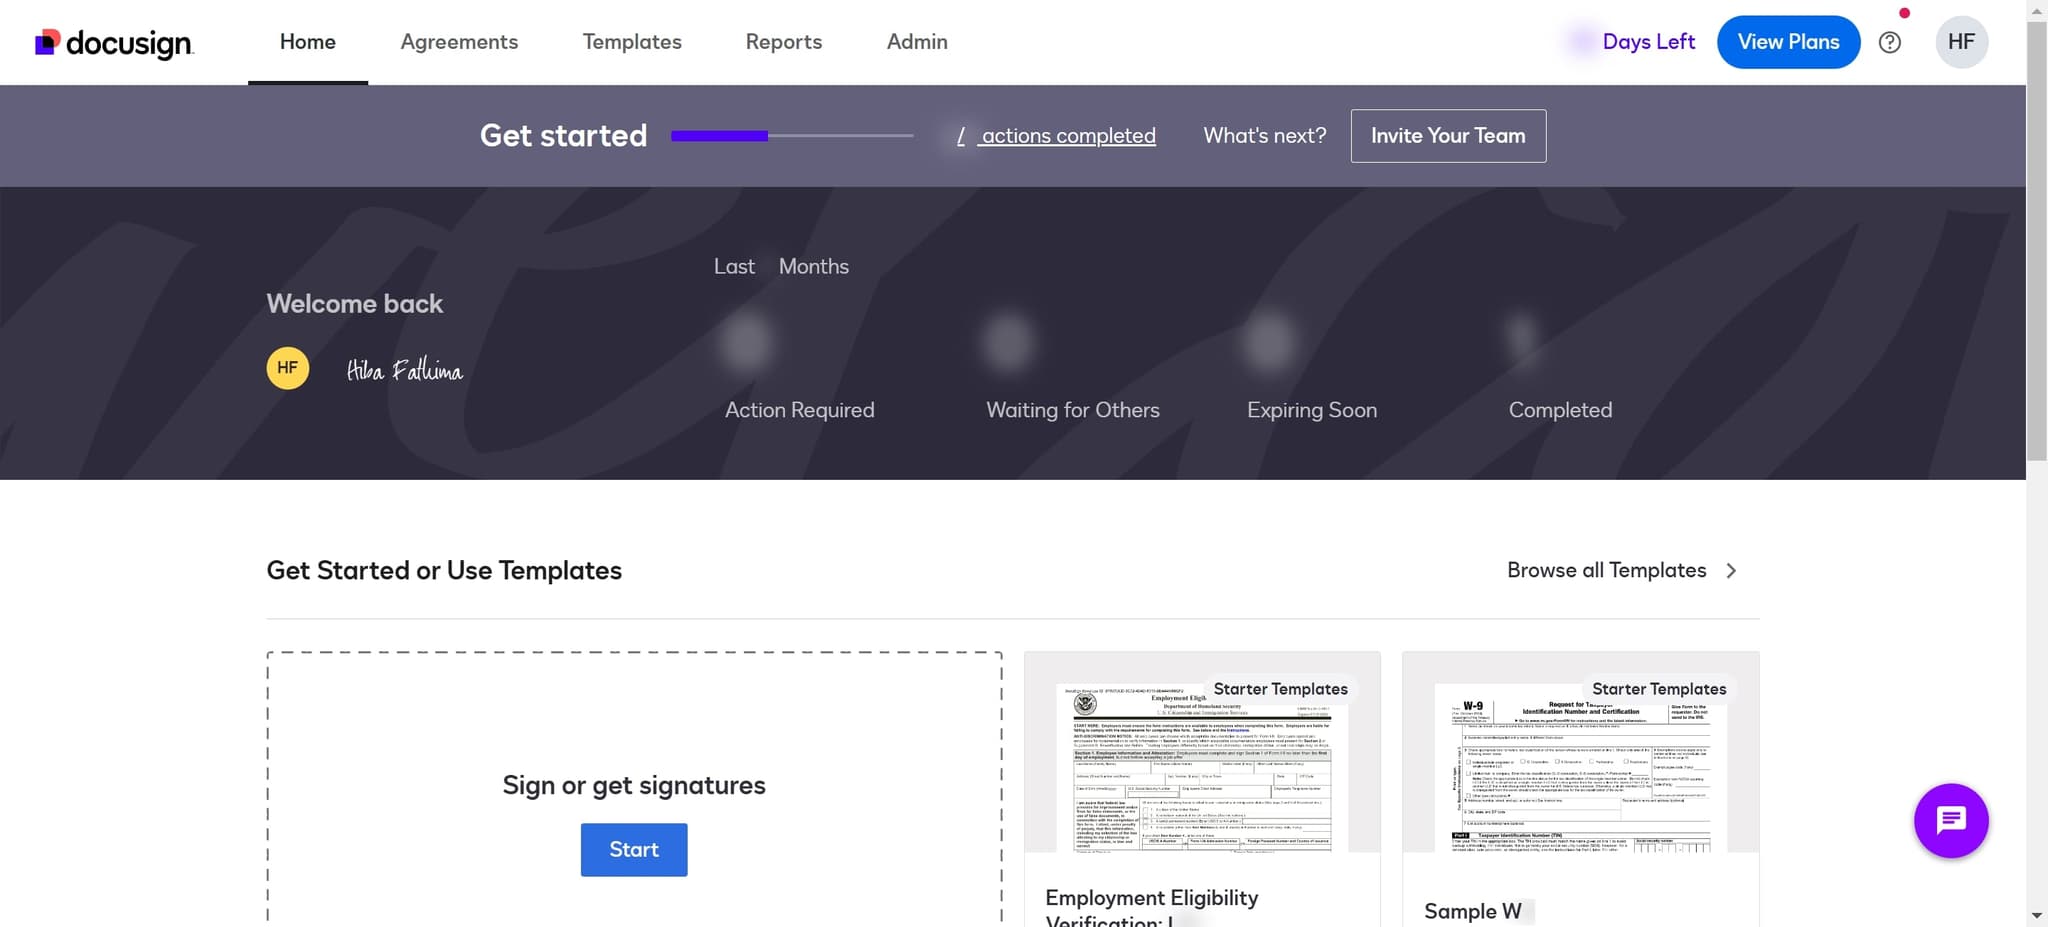Screen dimensions: 2048x927
Task: Open the Last Months period selector
Action: (x=780, y=266)
